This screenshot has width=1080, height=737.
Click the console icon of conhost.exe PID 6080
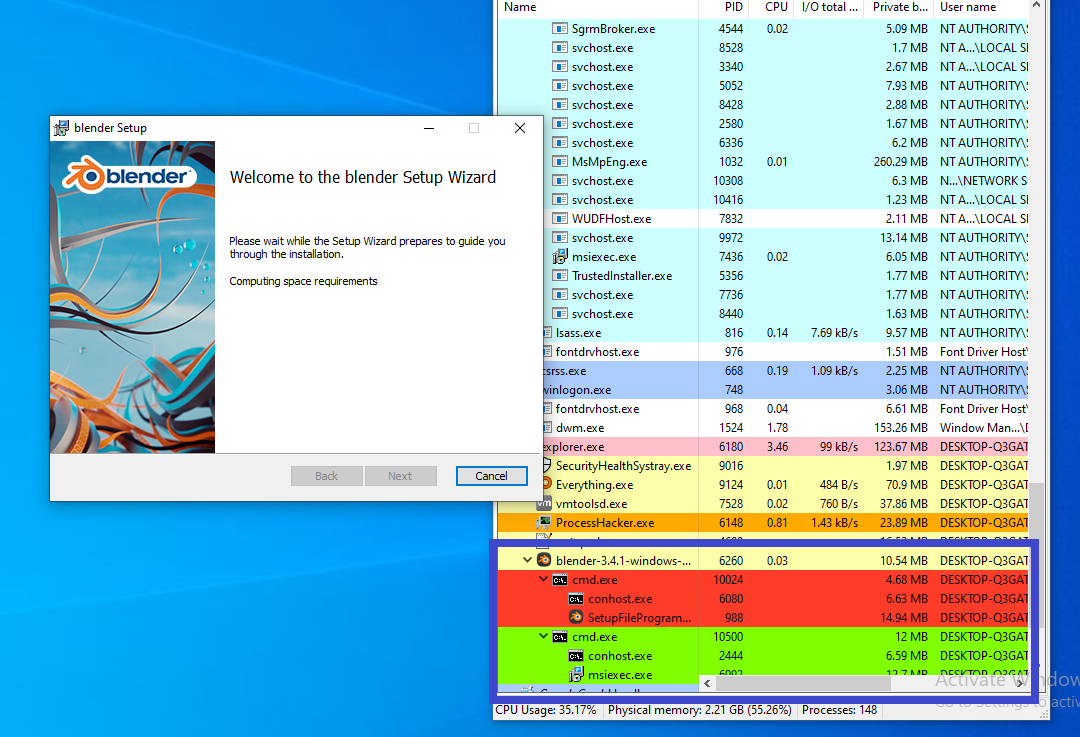576,598
